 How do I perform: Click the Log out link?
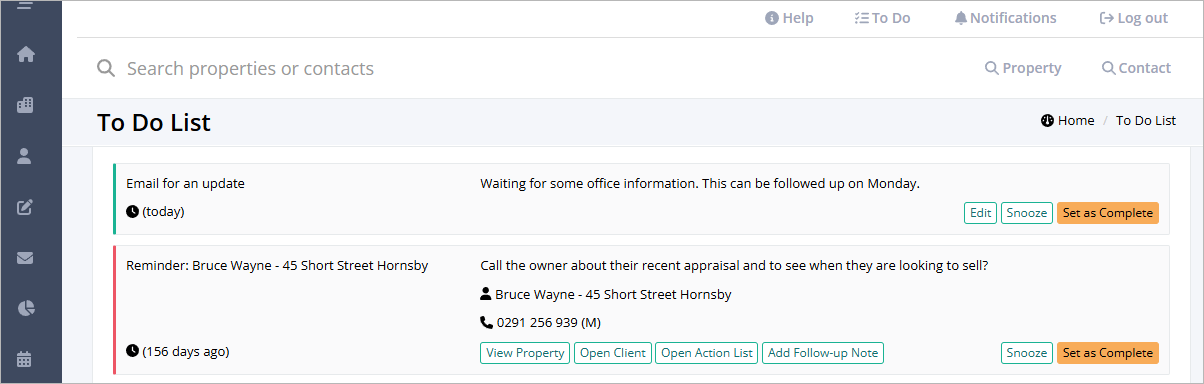(x=1133, y=18)
